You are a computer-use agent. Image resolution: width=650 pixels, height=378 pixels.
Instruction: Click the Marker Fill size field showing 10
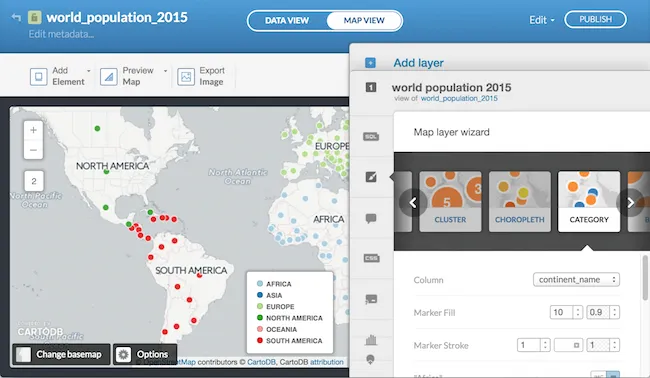[x=561, y=312]
